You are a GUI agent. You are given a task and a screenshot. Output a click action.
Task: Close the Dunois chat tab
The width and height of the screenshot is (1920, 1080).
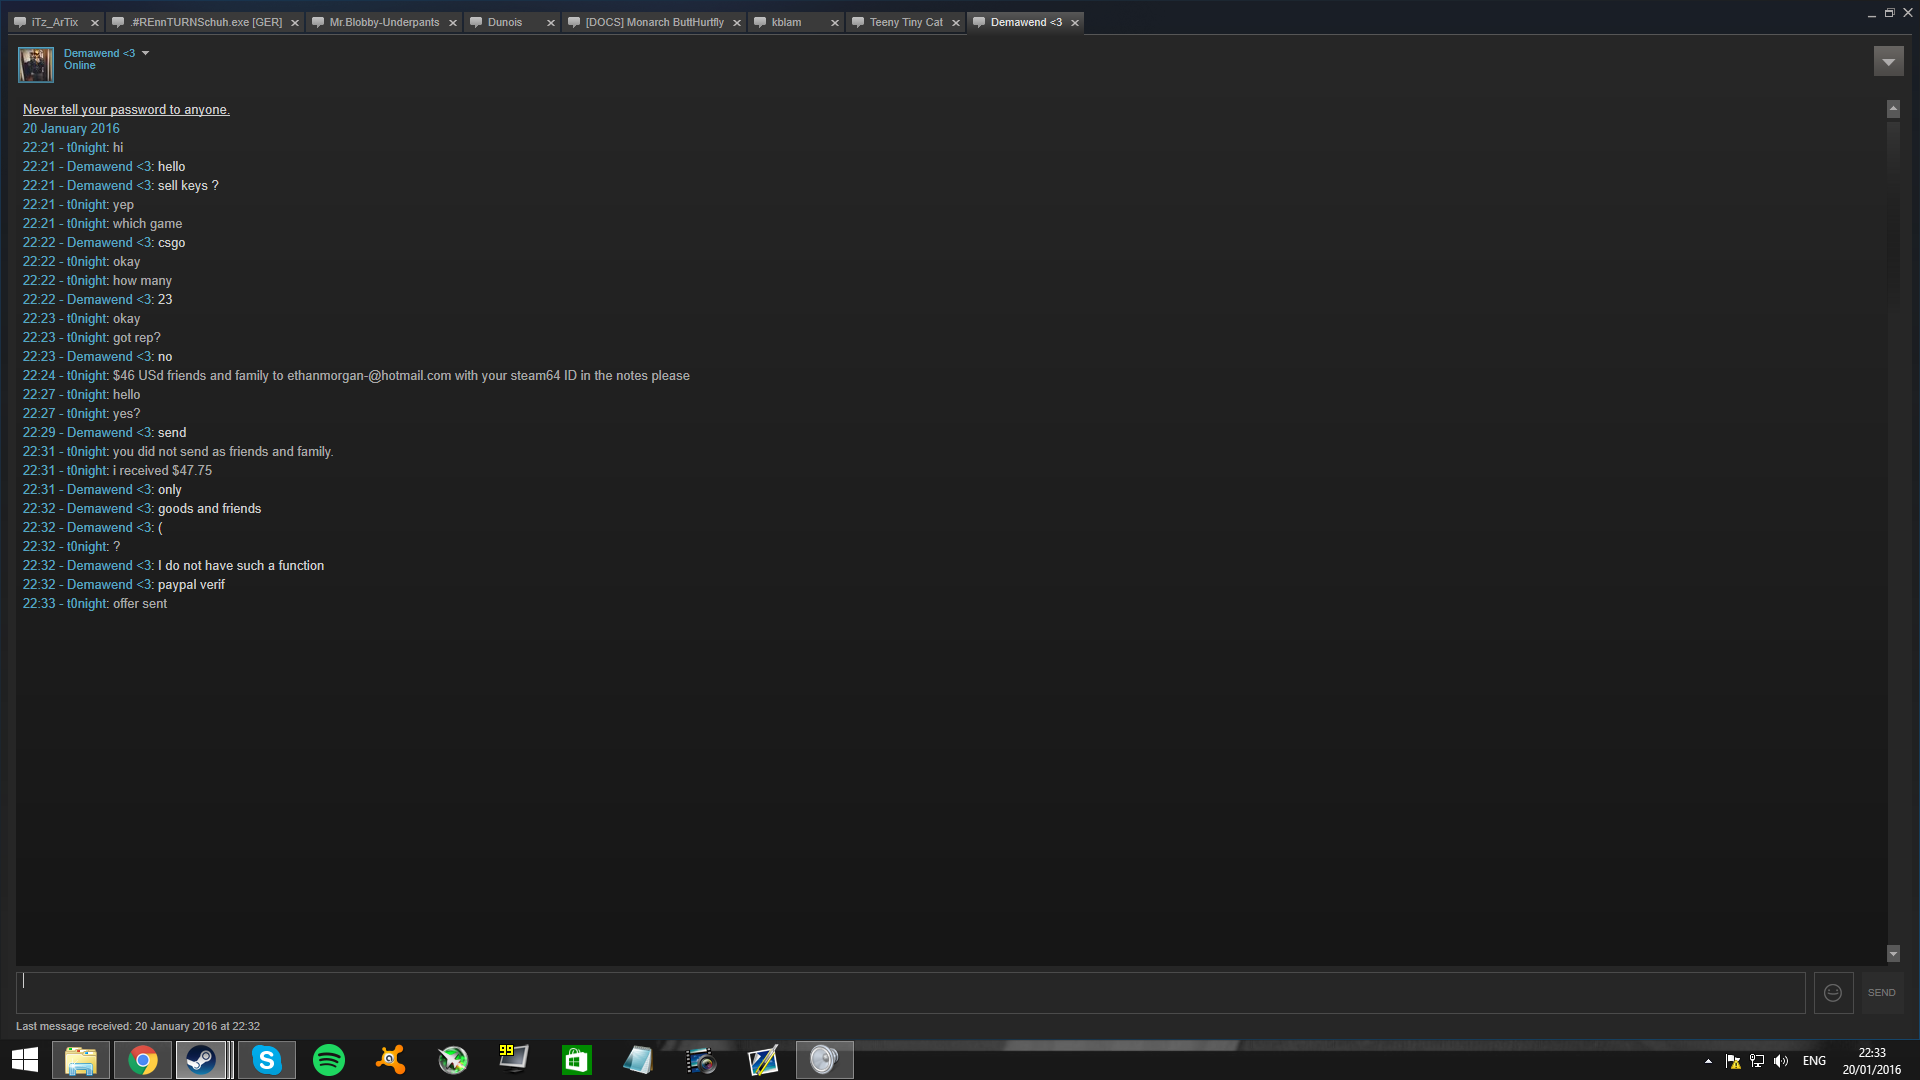pyautogui.click(x=551, y=23)
